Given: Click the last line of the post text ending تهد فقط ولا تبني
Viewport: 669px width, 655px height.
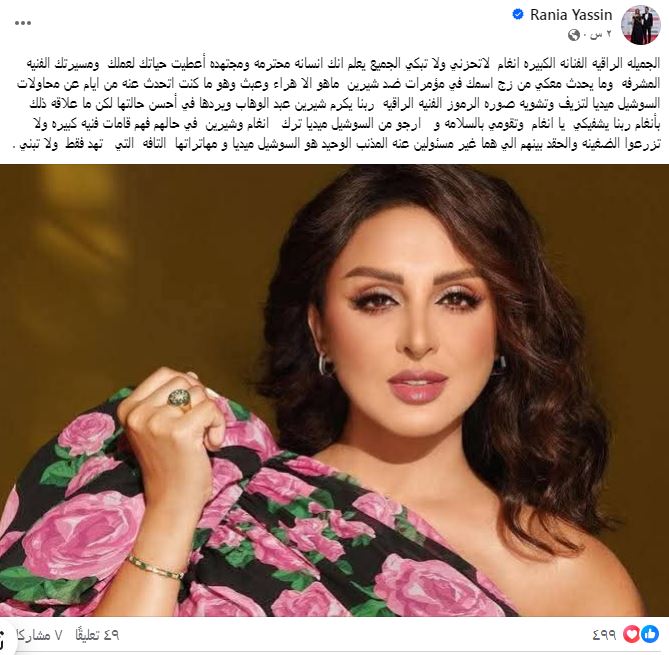Looking at the screenshot, I should [337, 144].
